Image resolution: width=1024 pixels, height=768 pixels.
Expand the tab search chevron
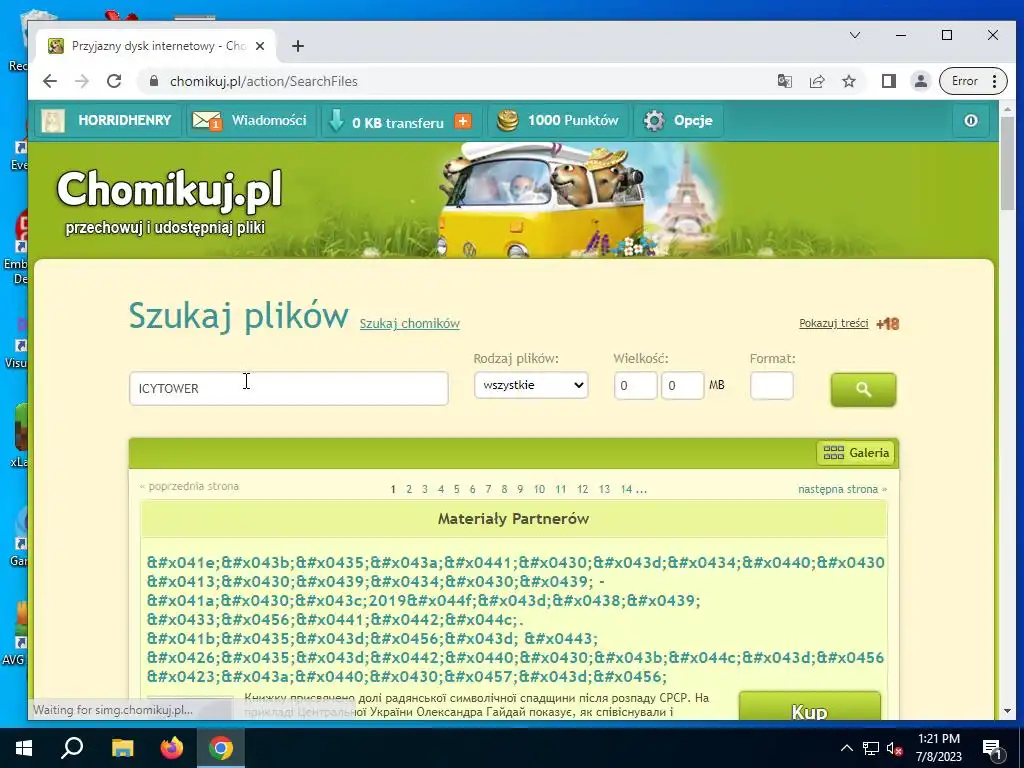pyautogui.click(x=854, y=35)
